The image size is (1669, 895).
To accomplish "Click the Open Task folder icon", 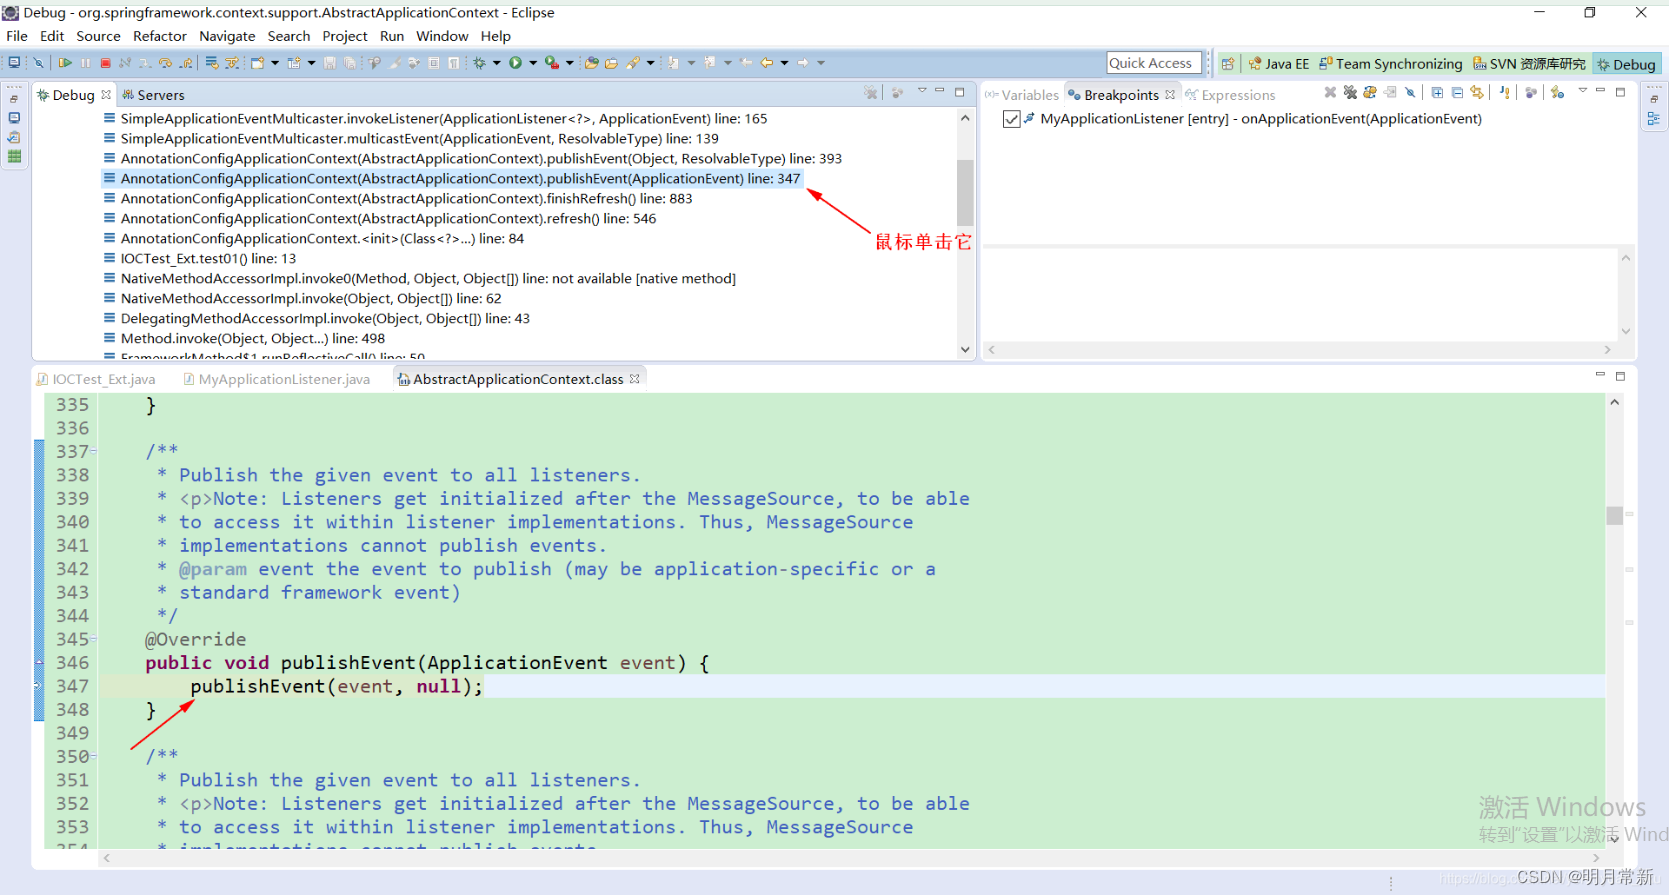I will [611, 63].
